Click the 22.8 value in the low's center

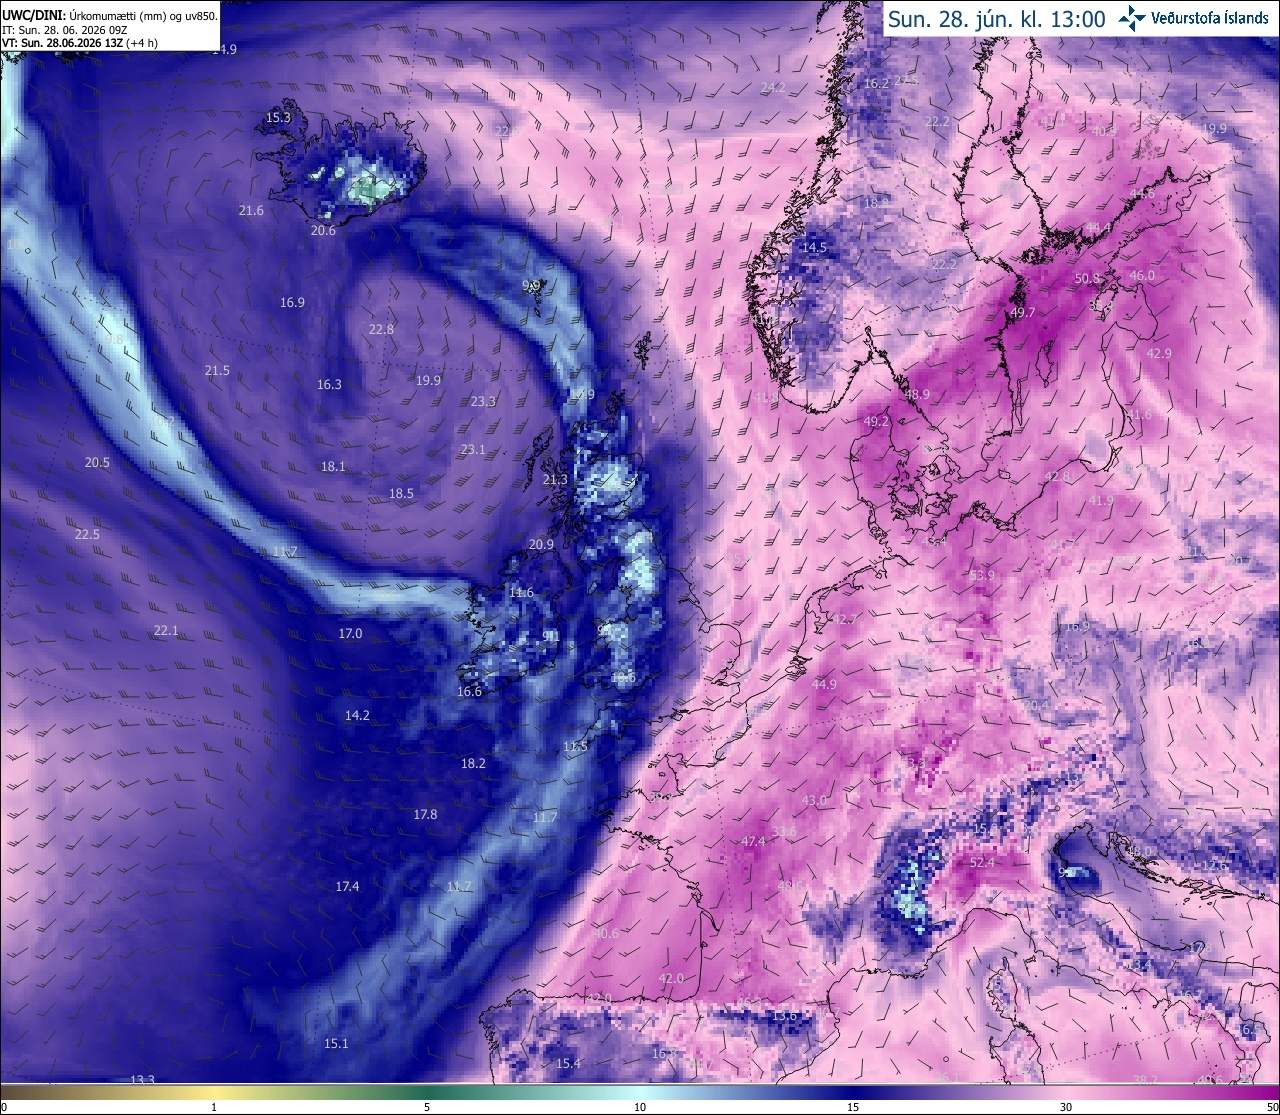381,329
